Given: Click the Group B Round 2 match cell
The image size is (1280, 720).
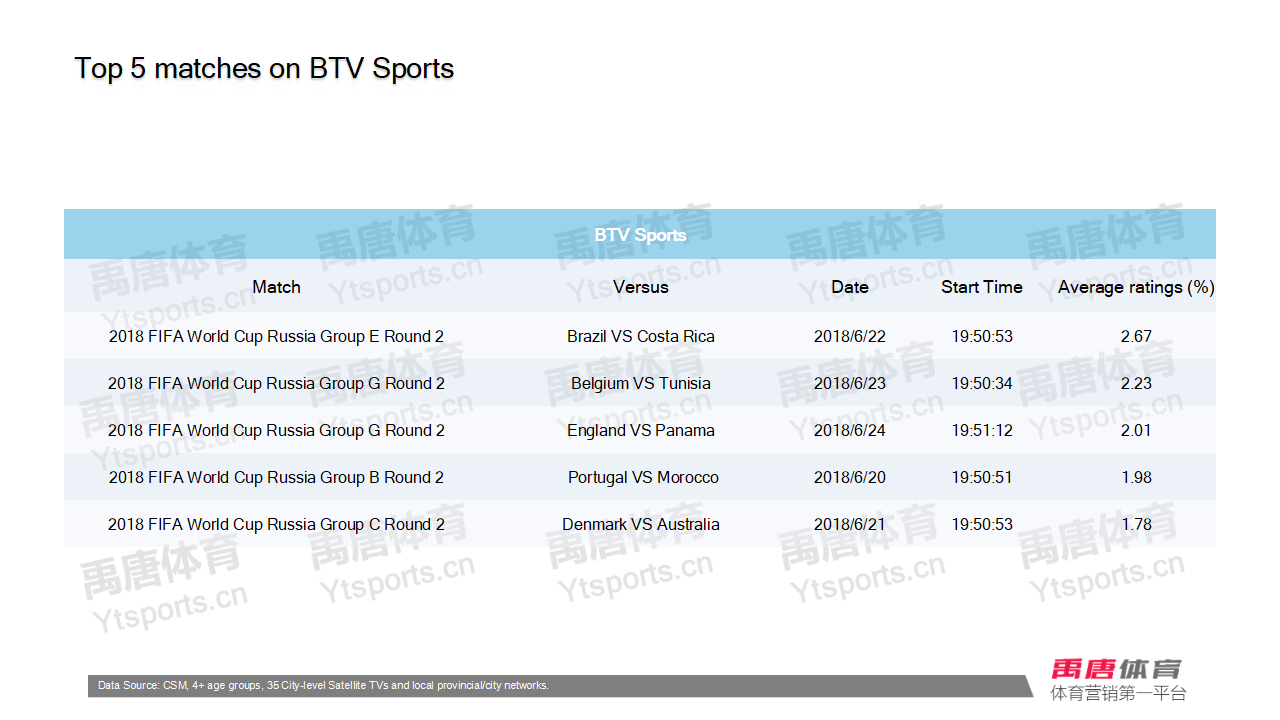Looking at the screenshot, I should (x=276, y=477).
